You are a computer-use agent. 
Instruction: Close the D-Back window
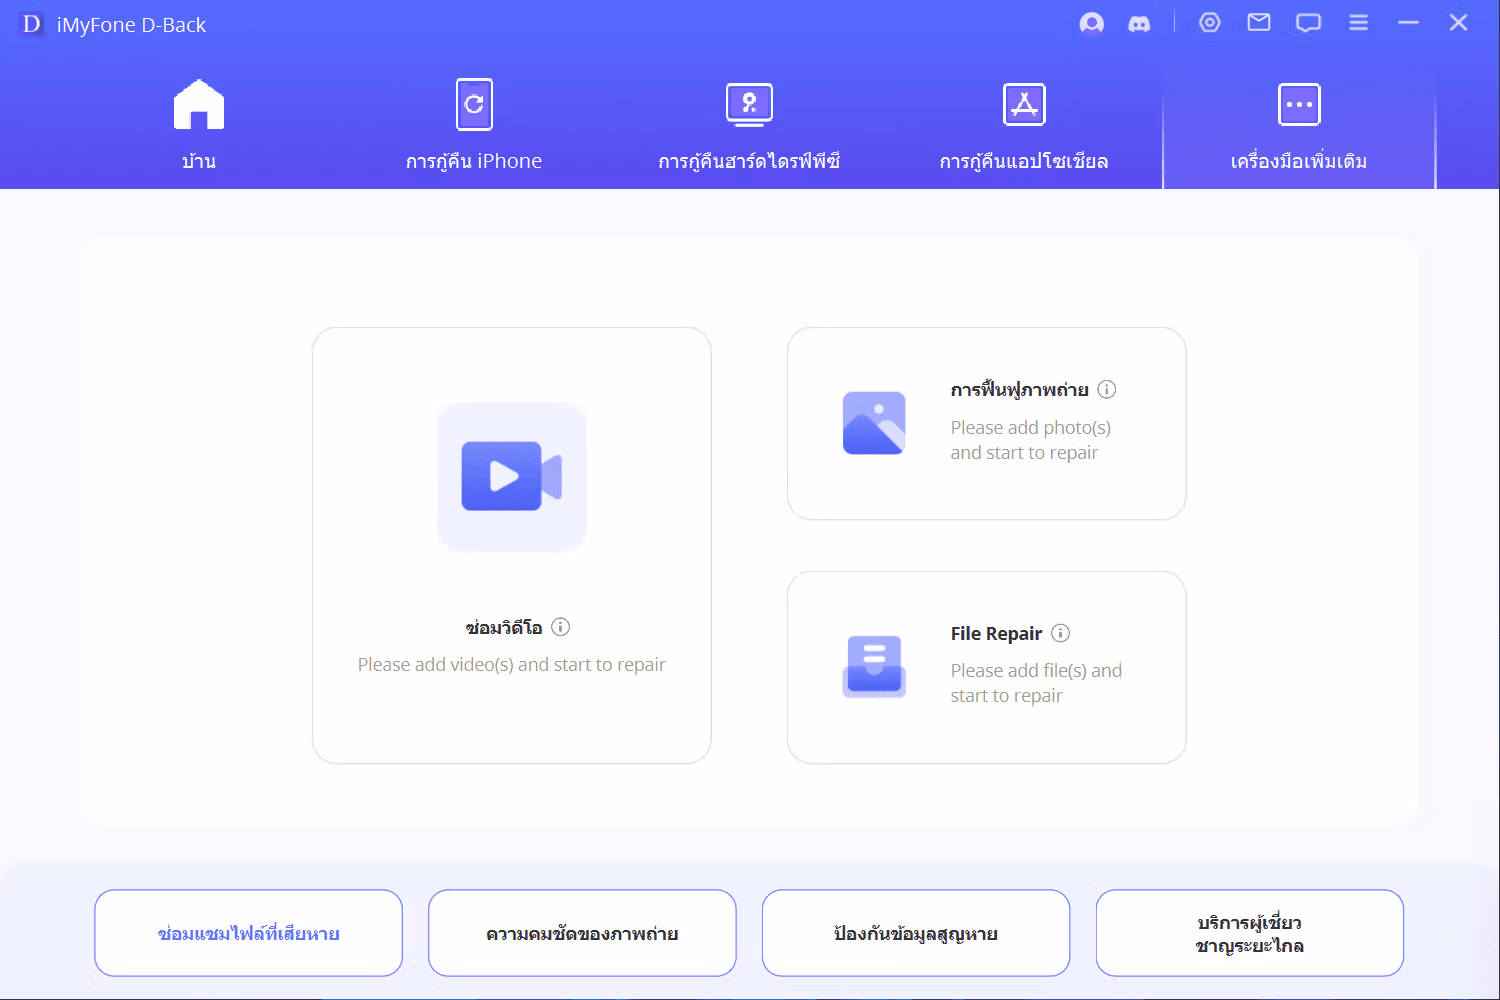(x=1458, y=22)
